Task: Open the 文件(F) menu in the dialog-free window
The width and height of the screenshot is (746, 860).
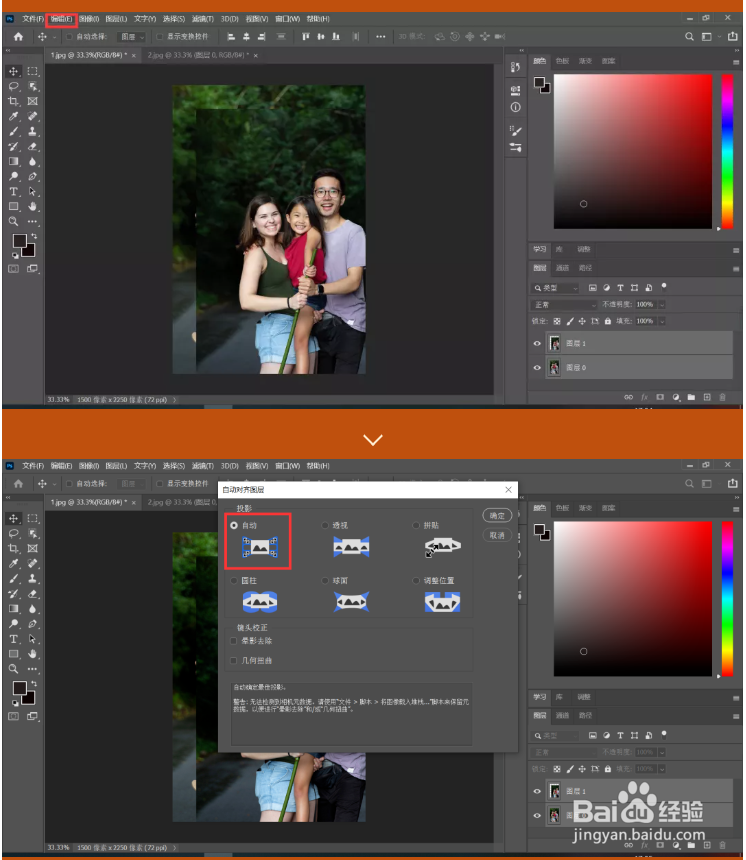Action: point(33,19)
